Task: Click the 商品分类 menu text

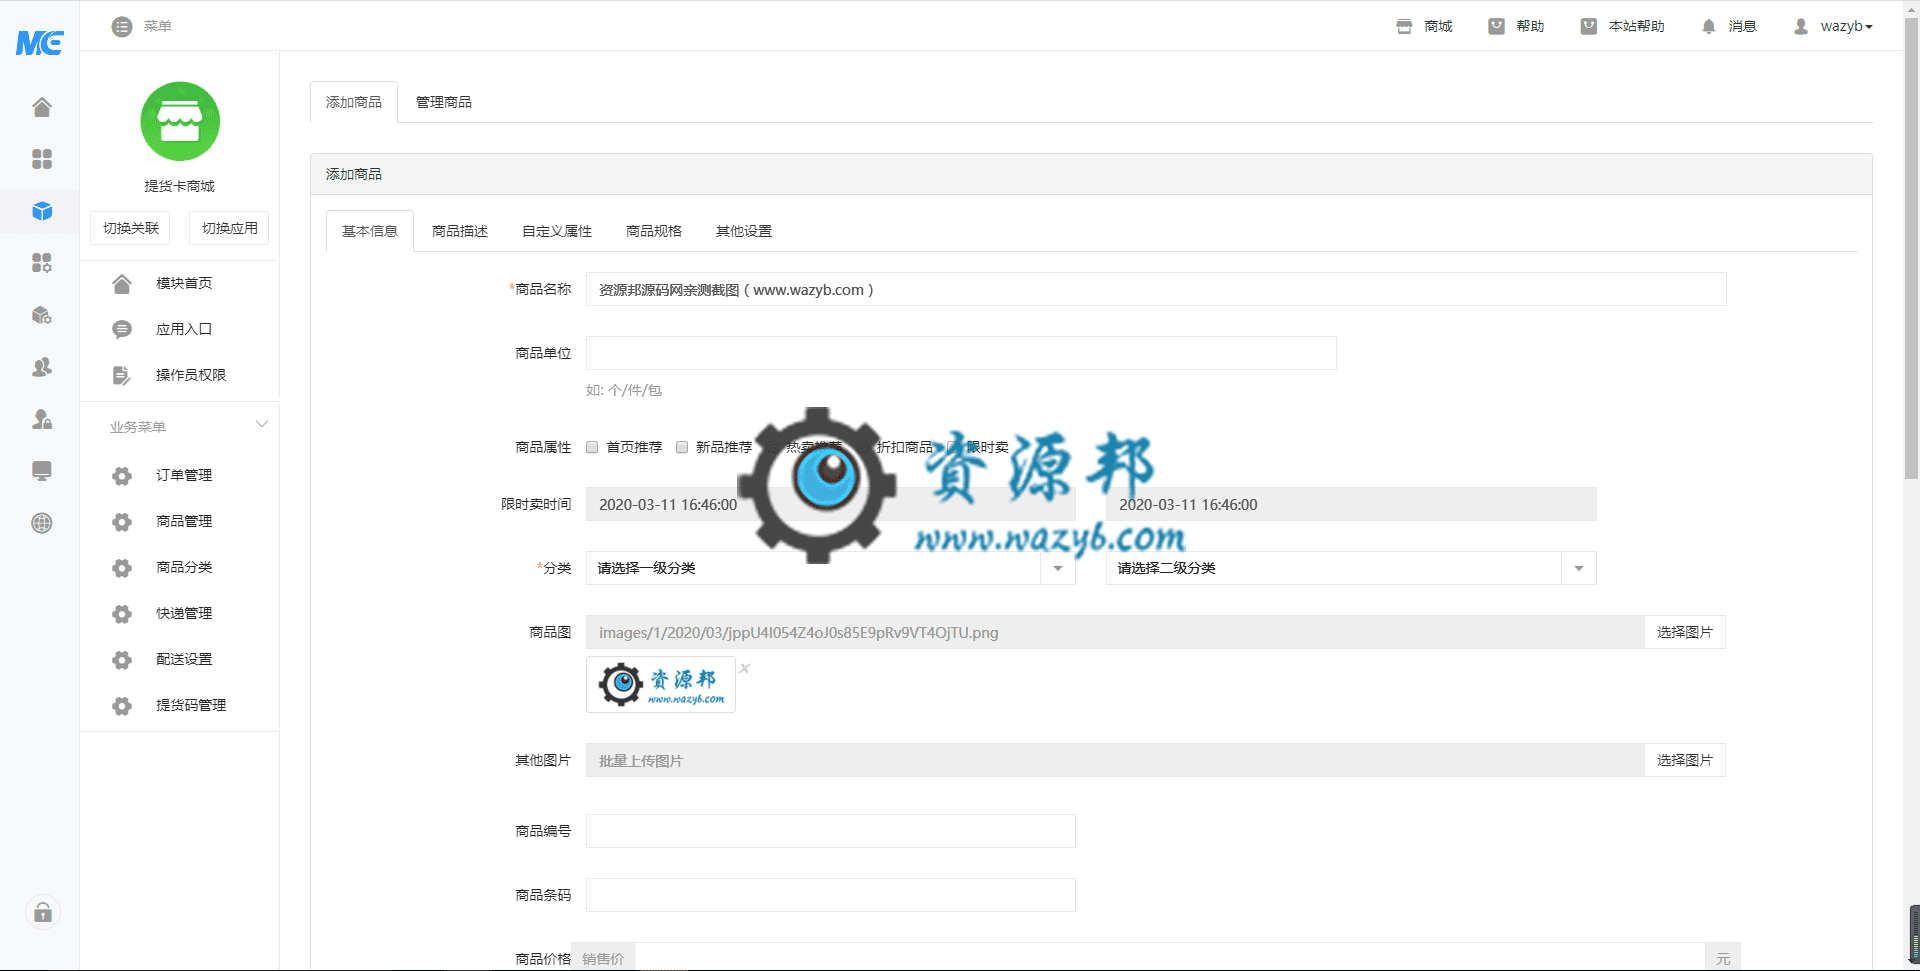Action: (x=184, y=567)
